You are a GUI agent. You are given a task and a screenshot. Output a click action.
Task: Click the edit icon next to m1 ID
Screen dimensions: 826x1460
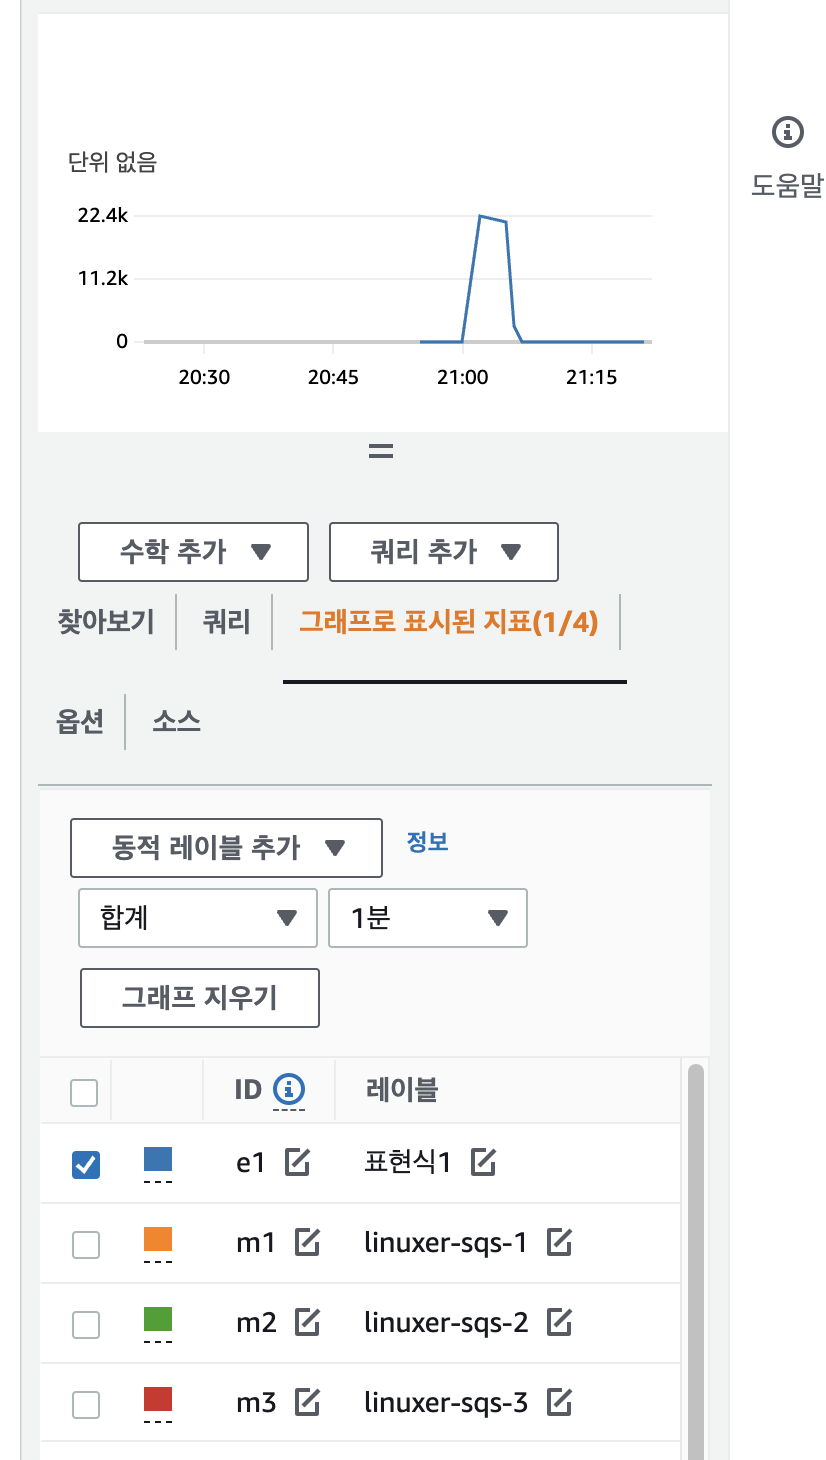[x=307, y=1243]
